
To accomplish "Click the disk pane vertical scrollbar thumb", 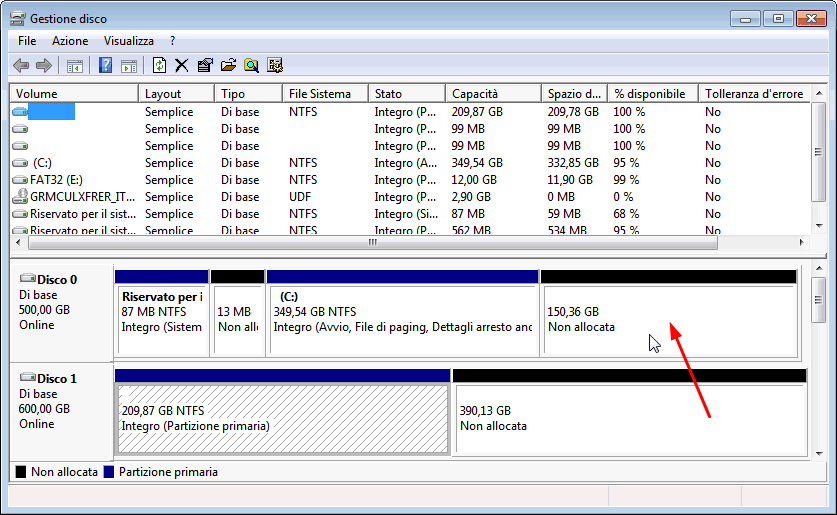I will (819, 299).
